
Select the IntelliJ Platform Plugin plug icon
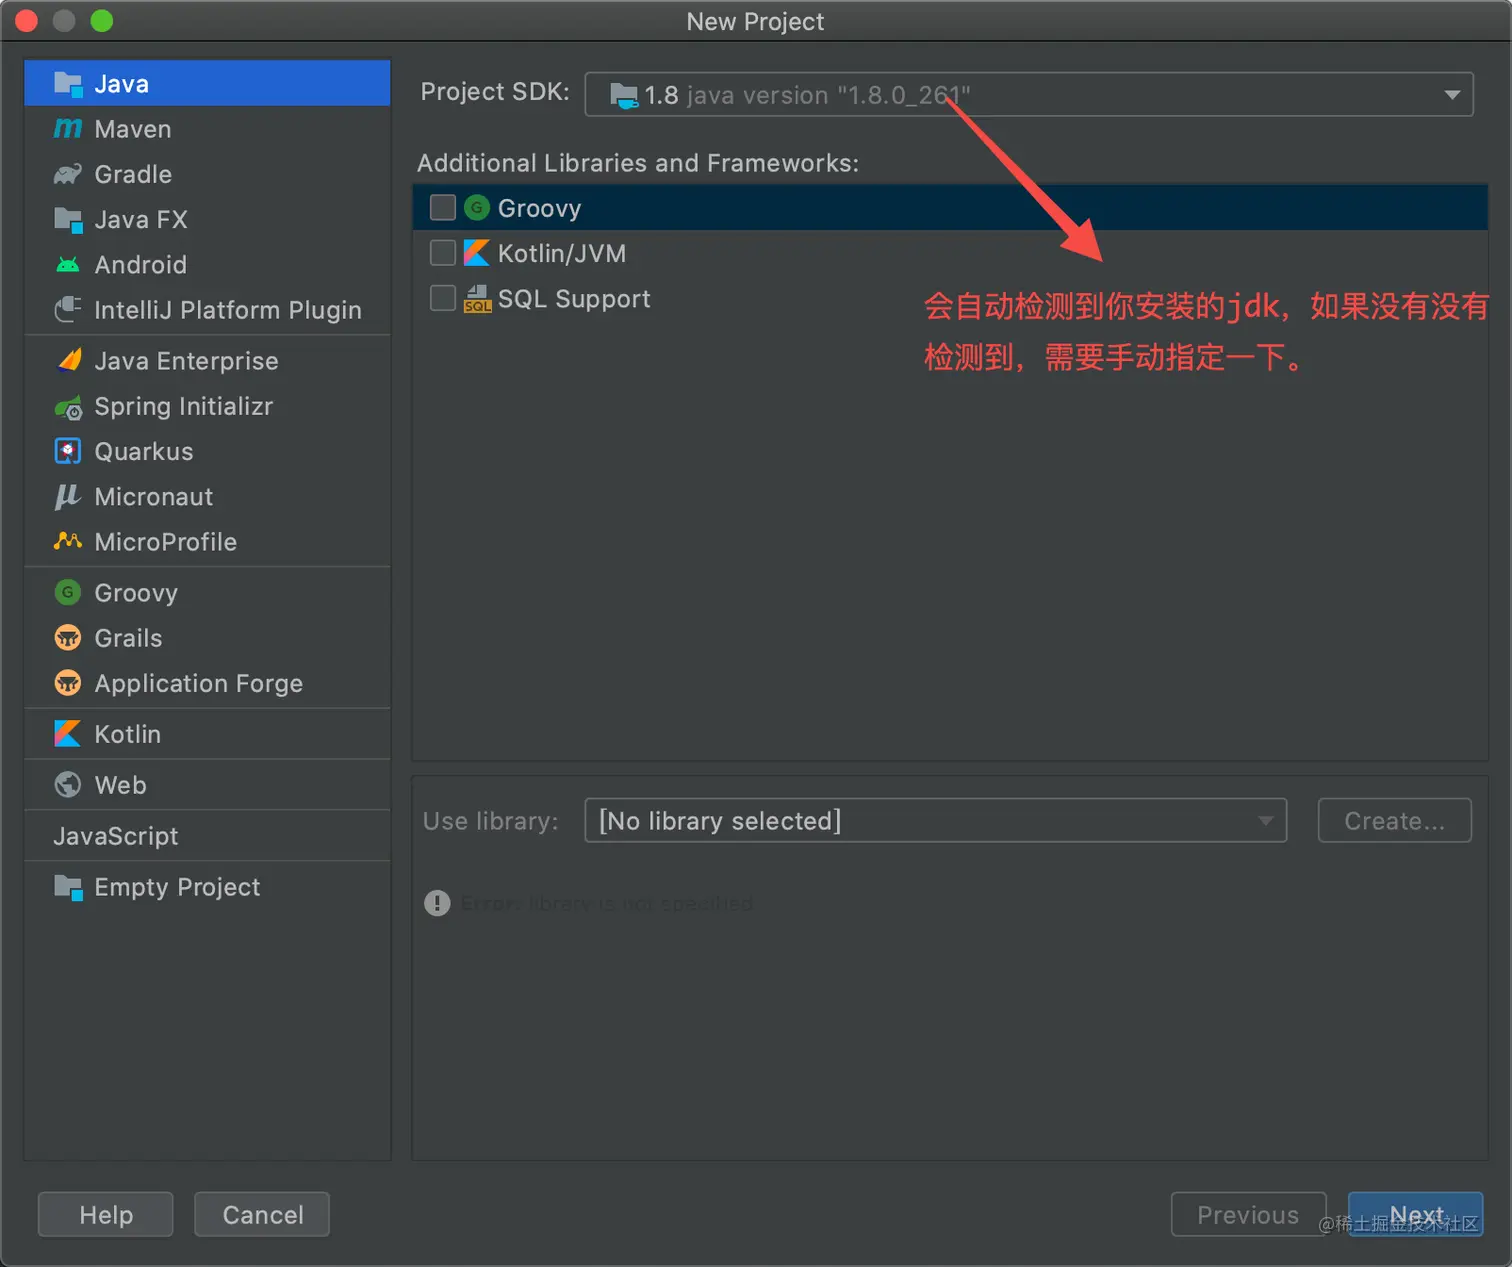click(x=68, y=310)
